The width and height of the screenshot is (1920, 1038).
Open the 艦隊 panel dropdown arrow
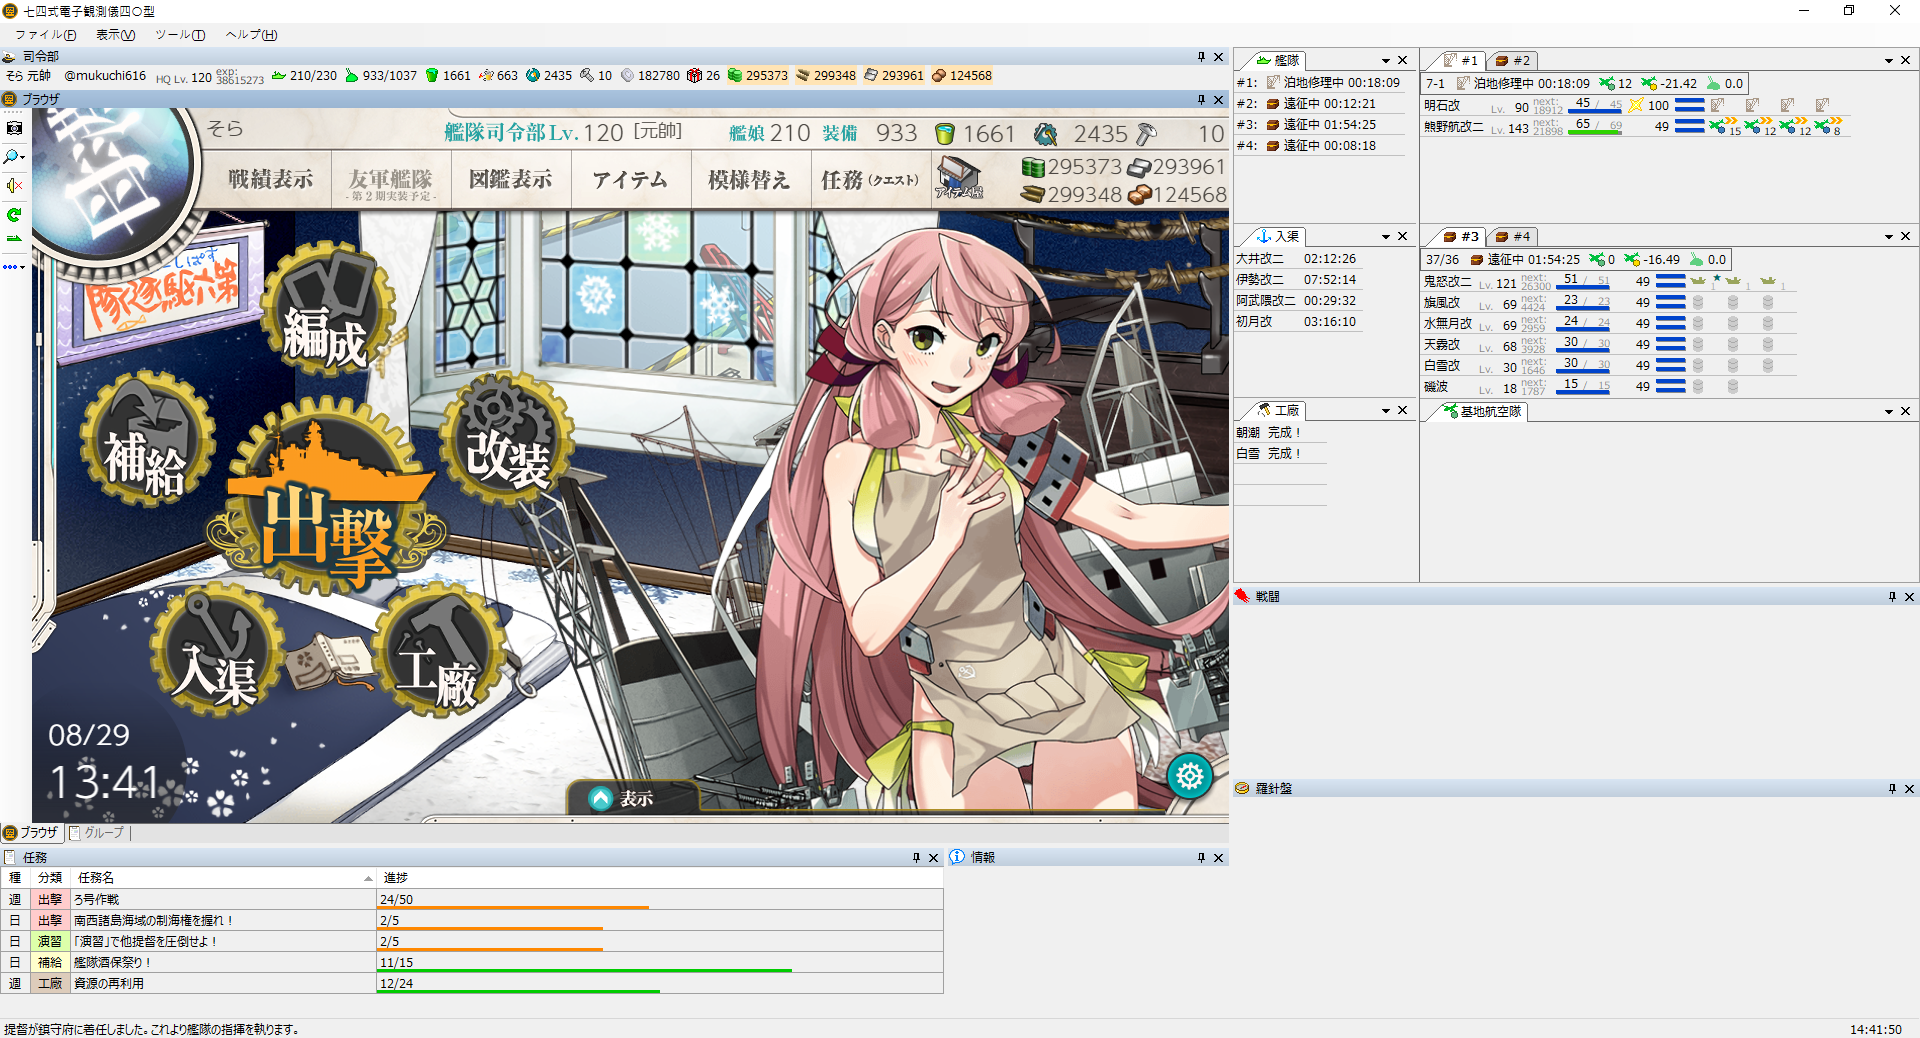point(1386,61)
